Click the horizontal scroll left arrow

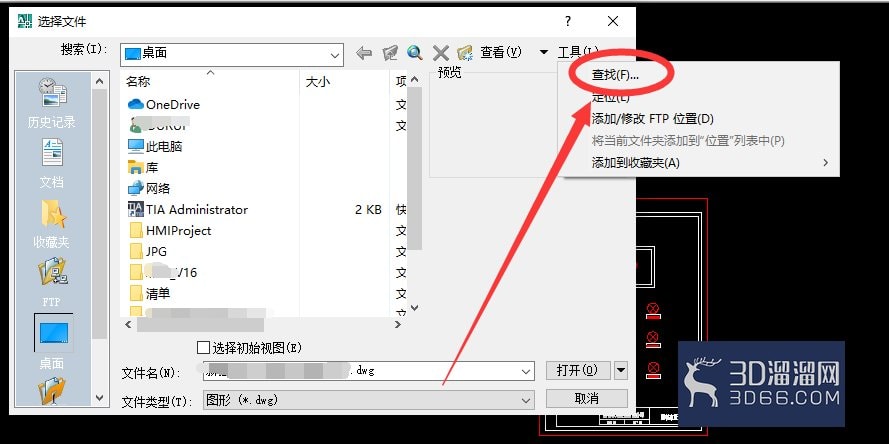coord(128,324)
